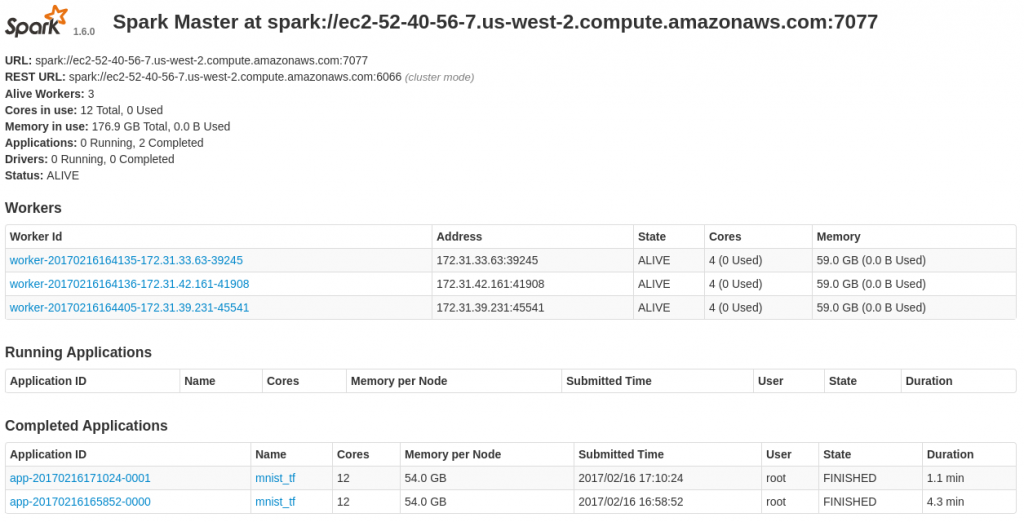Click Cores in use: 12 Total line

pyautogui.click(x=84, y=110)
